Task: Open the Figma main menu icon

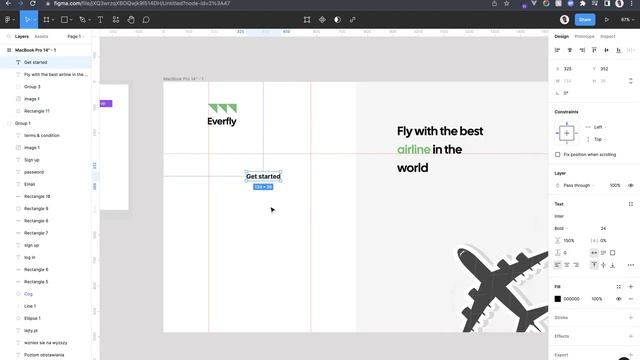Action: pos(7,20)
